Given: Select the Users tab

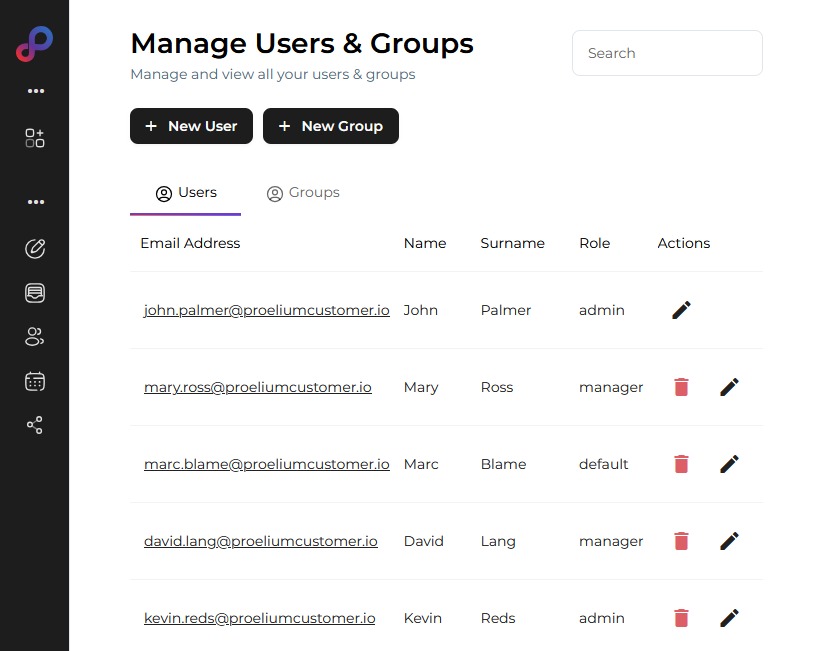Looking at the screenshot, I should click(186, 193).
